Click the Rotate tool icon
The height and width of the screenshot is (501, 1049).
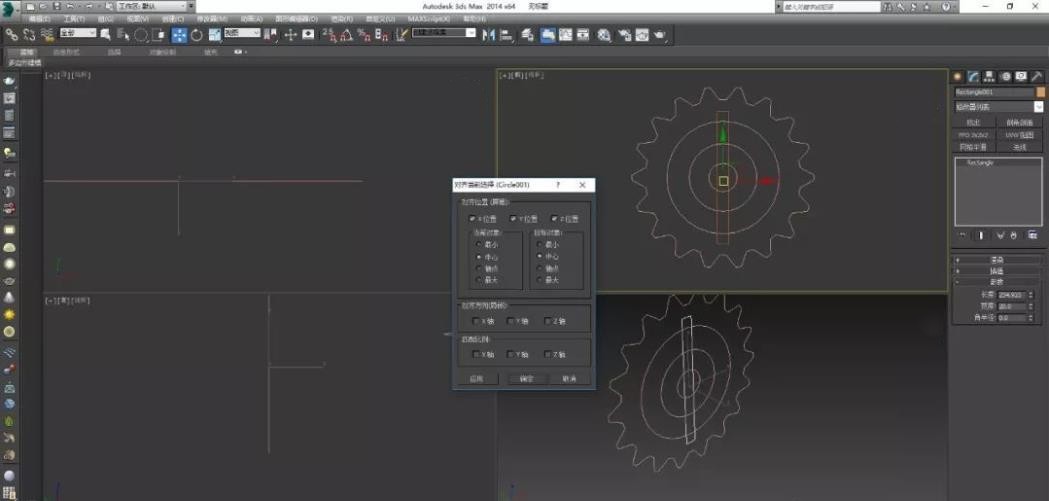197,35
